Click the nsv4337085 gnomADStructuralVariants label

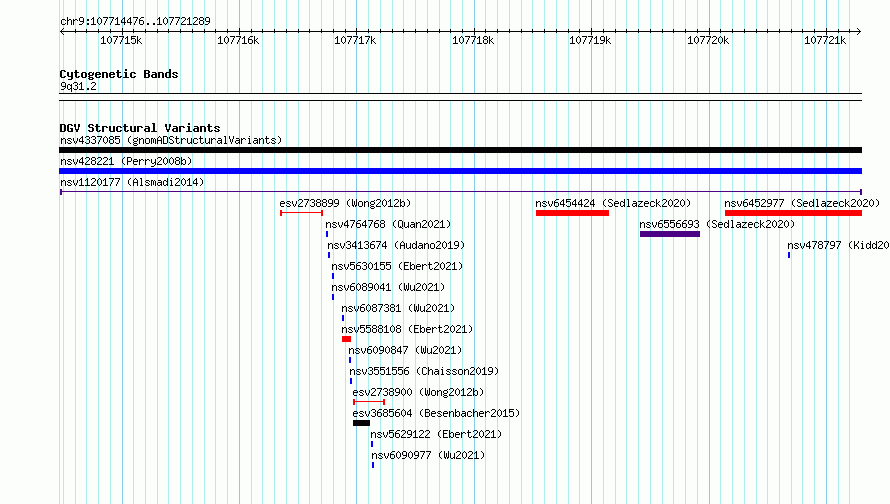click(171, 140)
